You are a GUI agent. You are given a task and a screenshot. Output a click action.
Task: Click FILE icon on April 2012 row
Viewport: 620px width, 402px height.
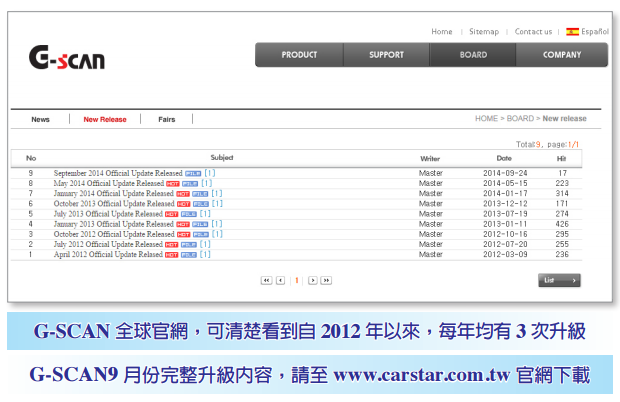tap(189, 255)
